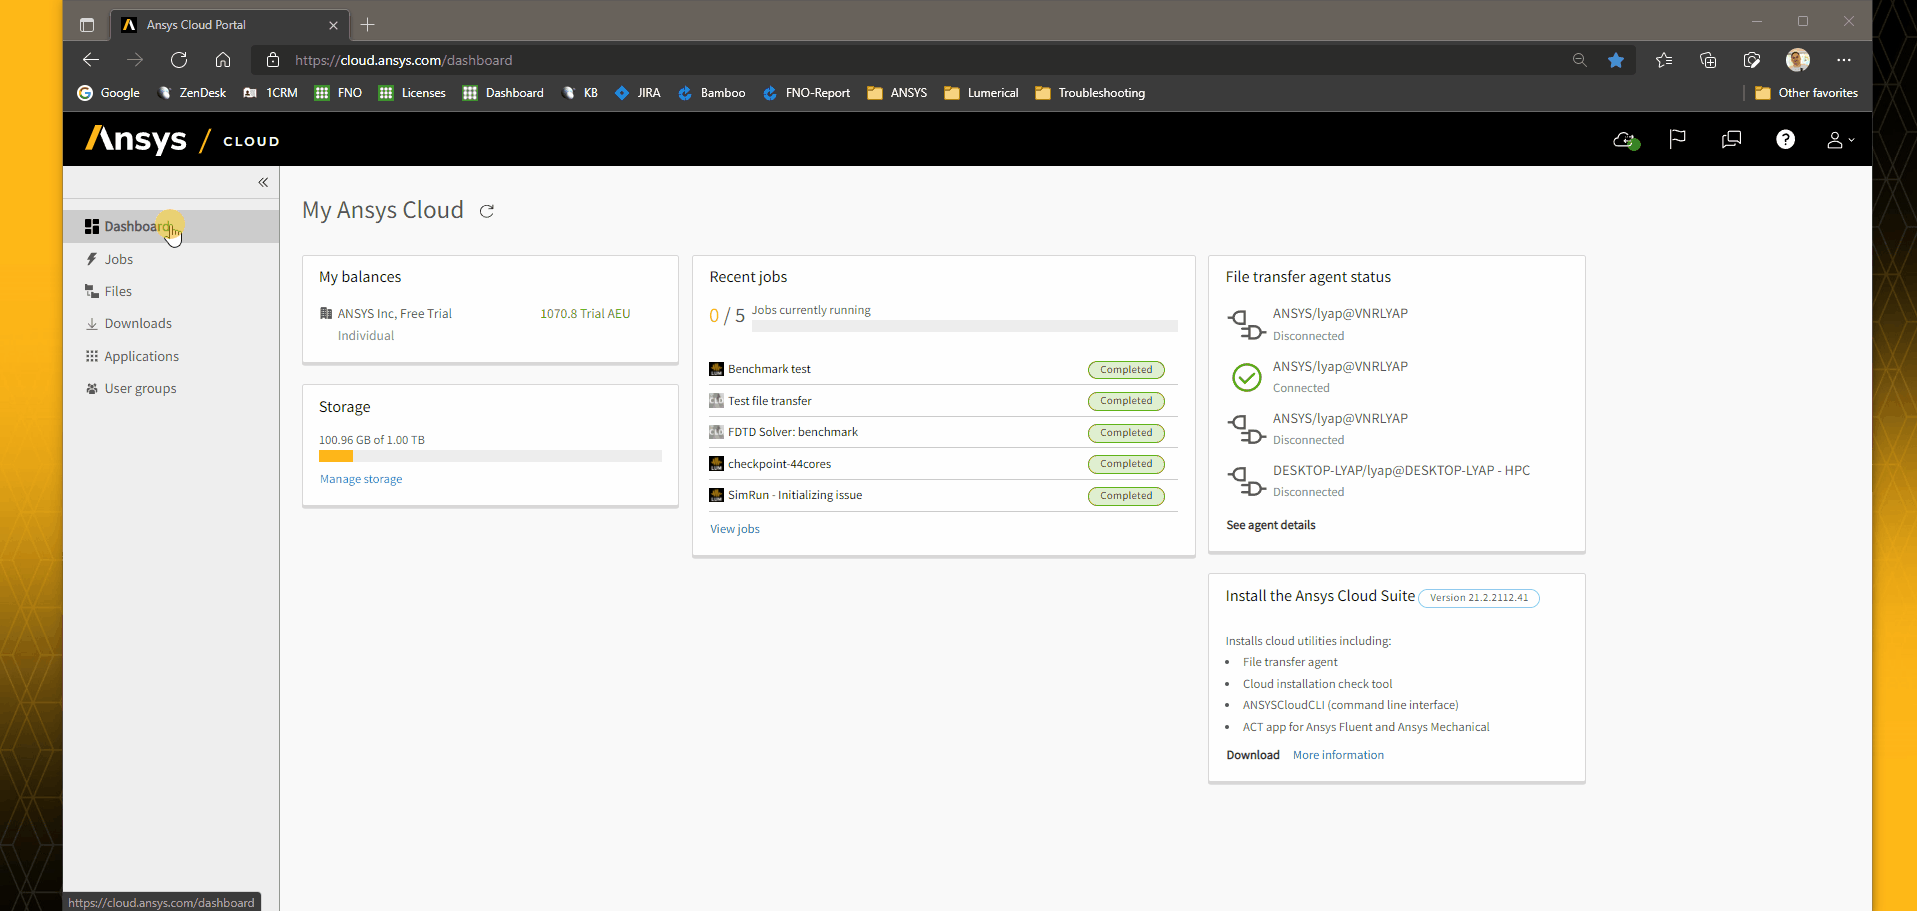Select User groups in sidebar
The width and height of the screenshot is (1917, 911).
tap(140, 388)
